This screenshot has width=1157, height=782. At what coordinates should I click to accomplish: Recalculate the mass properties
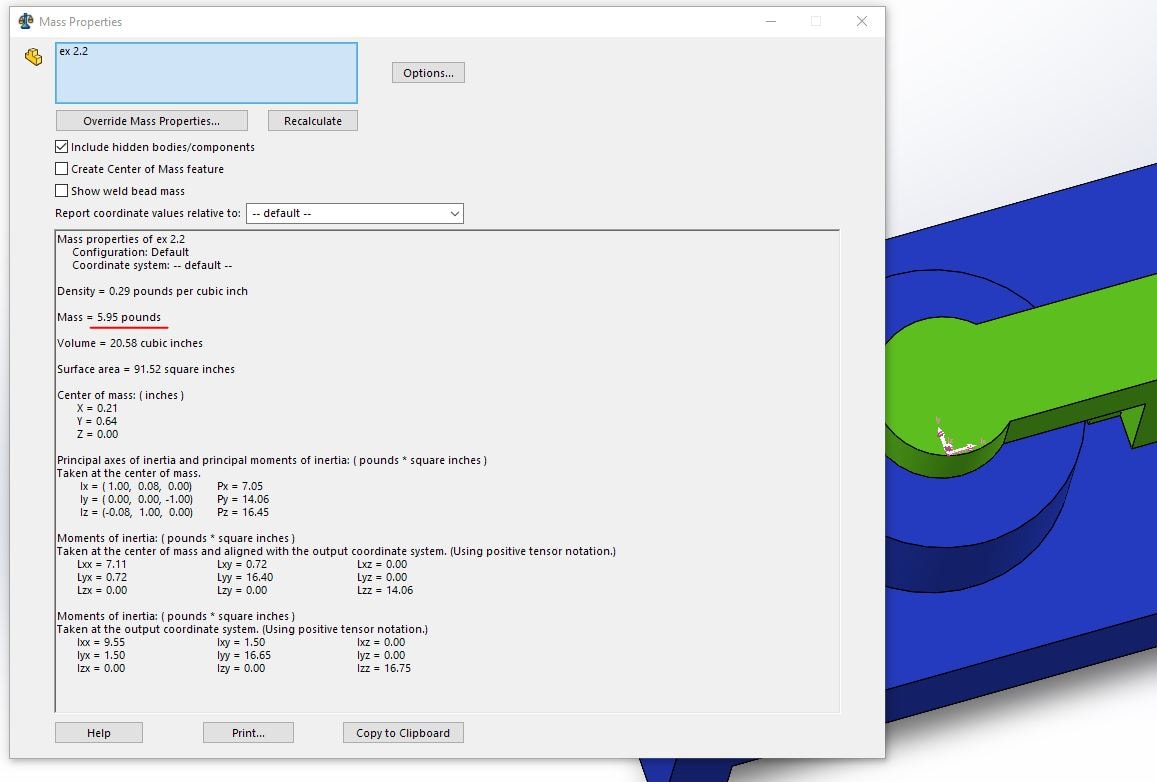[x=313, y=121]
